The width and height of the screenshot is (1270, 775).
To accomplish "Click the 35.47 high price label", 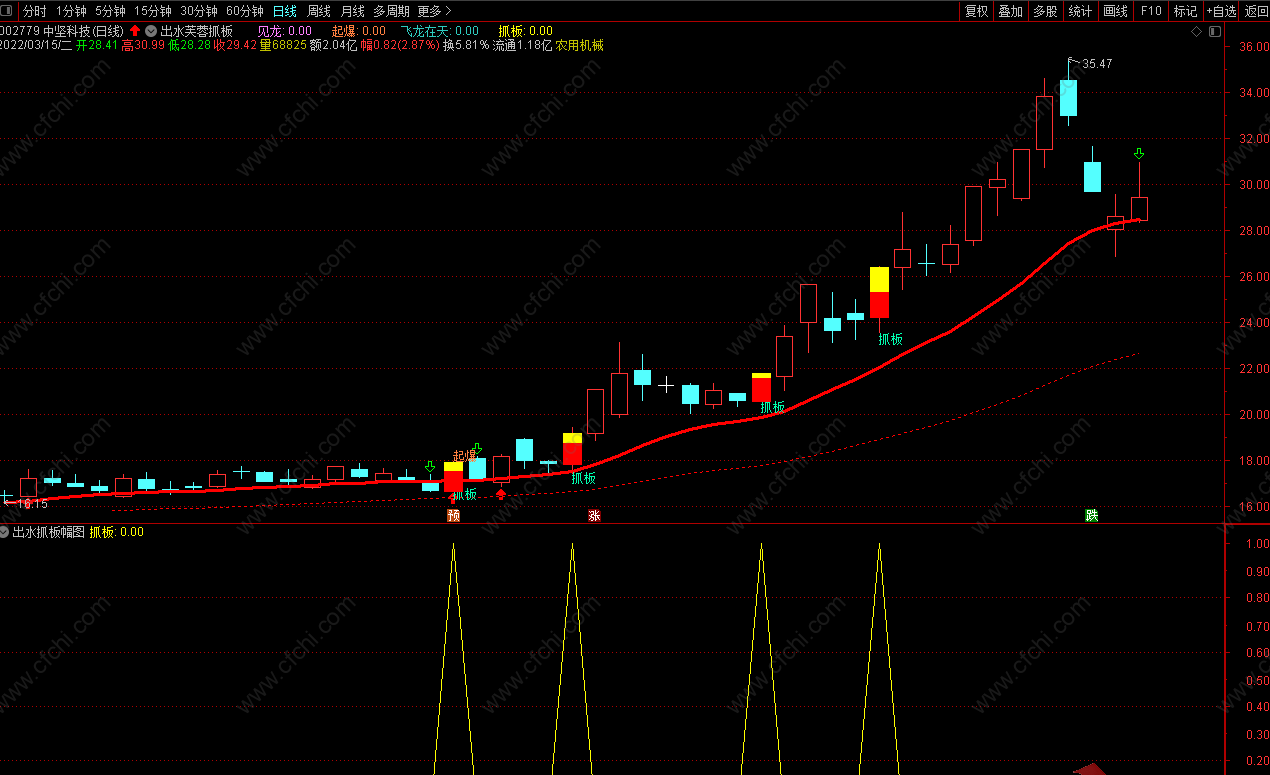I will (1097, 64).
